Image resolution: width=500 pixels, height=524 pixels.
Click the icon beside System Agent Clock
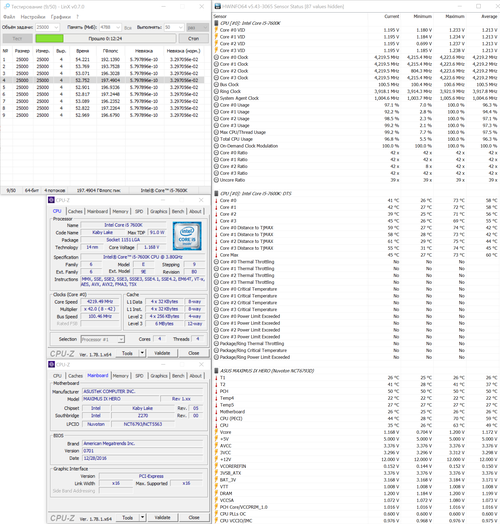216,98
